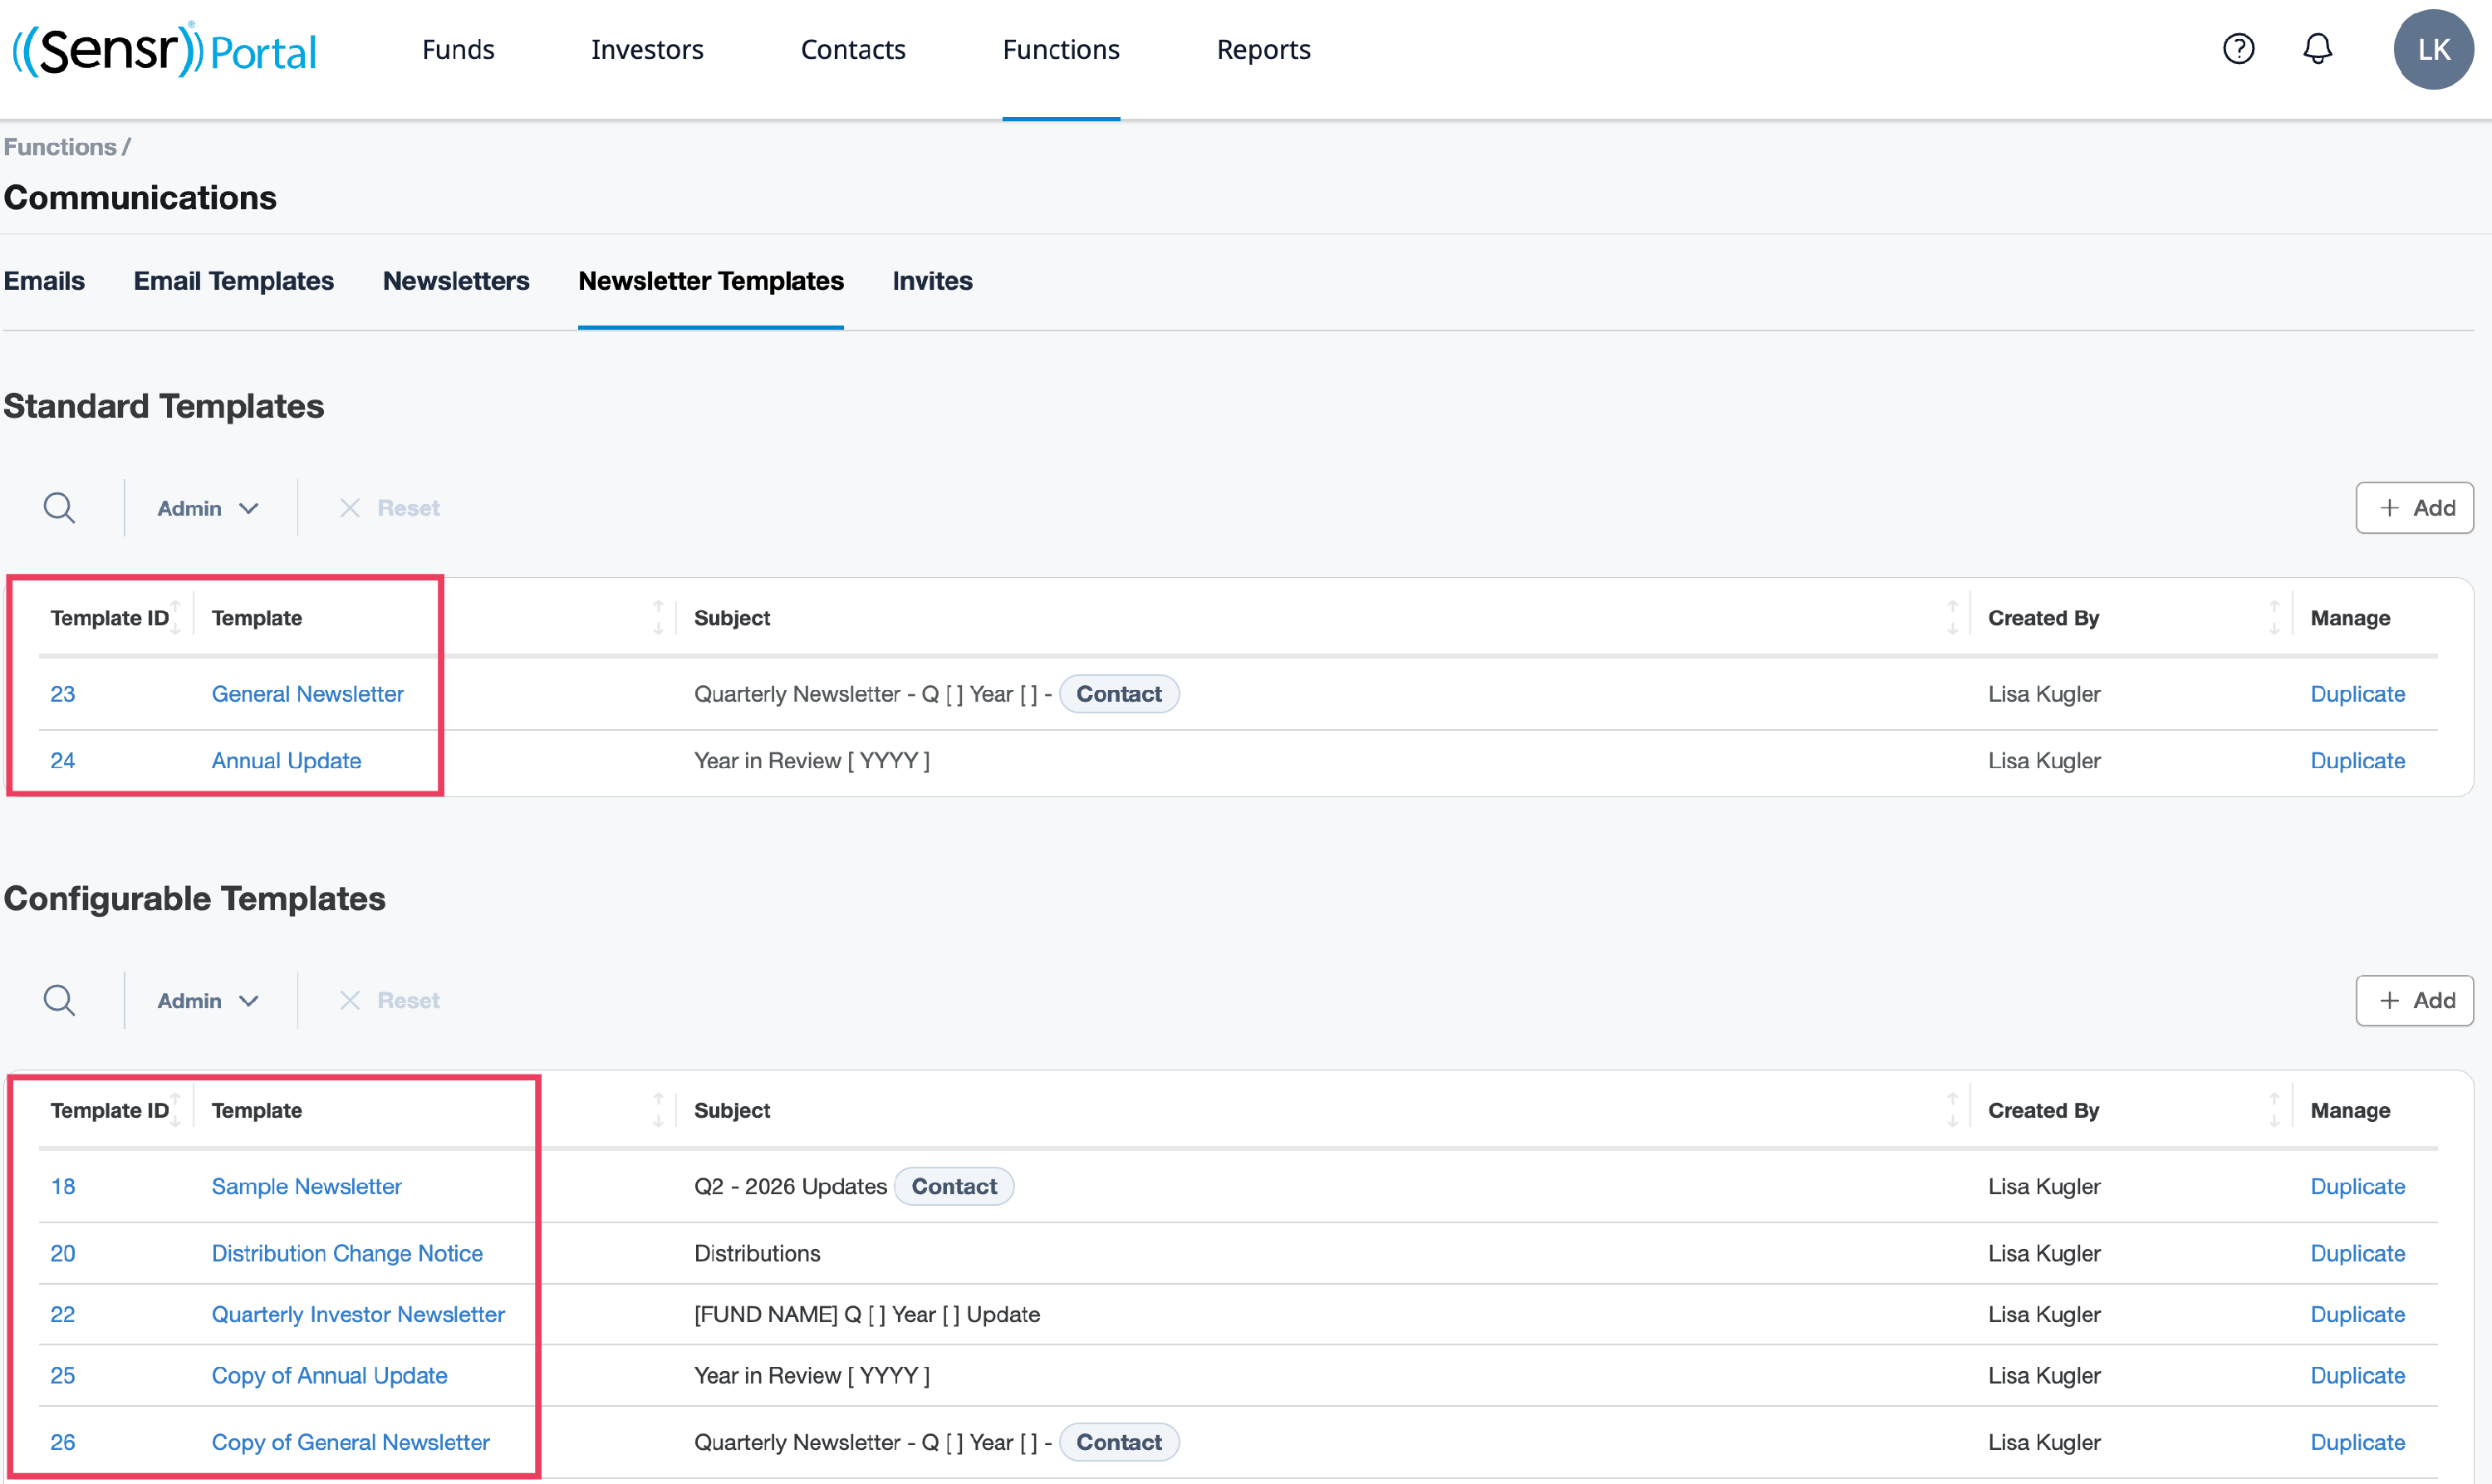This screenshot has height=1484, width=2492.
Task: Sort Configurable Templates by Template ID
Action: (175, 1110)
